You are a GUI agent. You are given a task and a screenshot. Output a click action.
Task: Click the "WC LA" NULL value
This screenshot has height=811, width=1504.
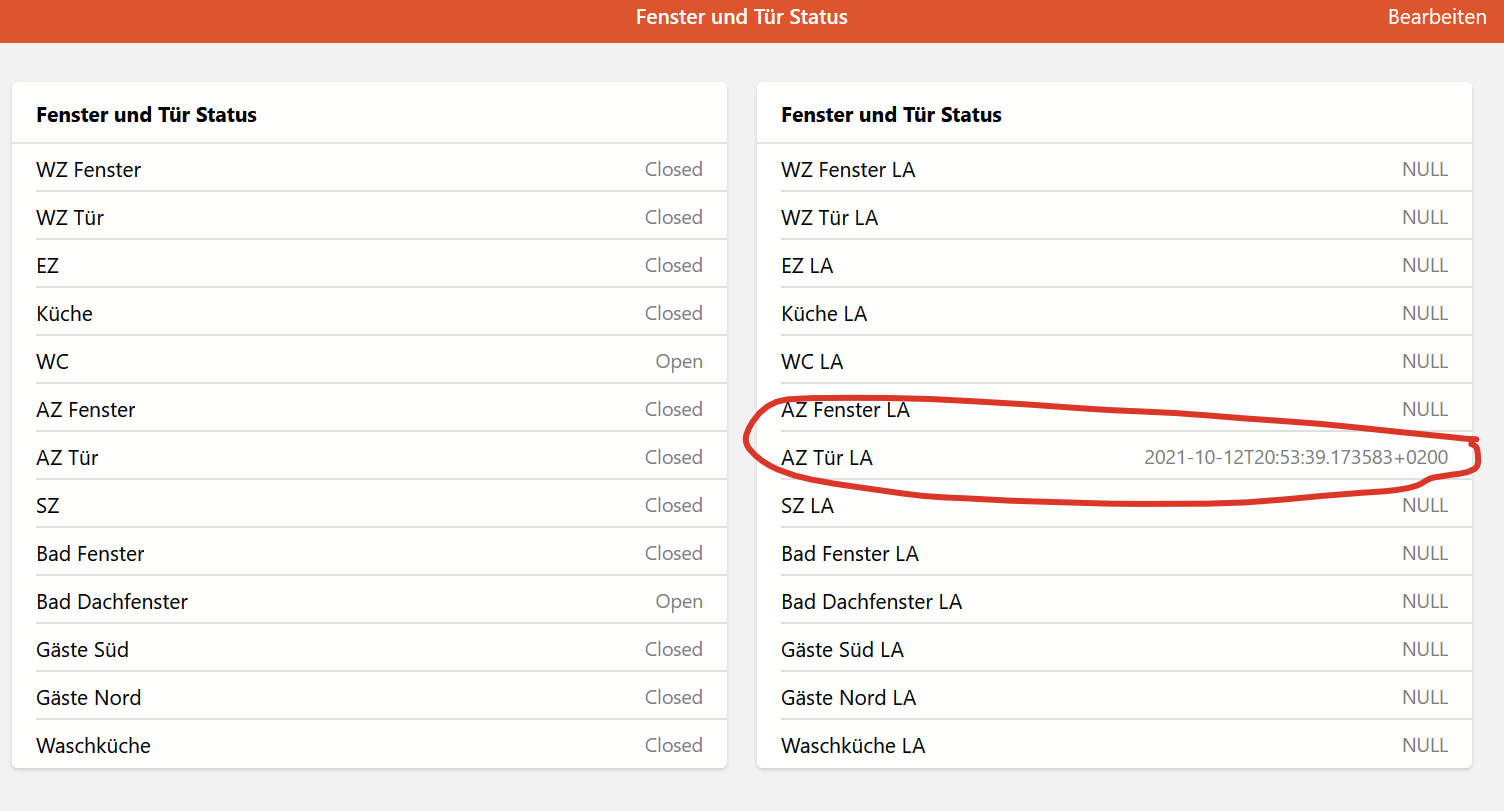(1425, 361)
